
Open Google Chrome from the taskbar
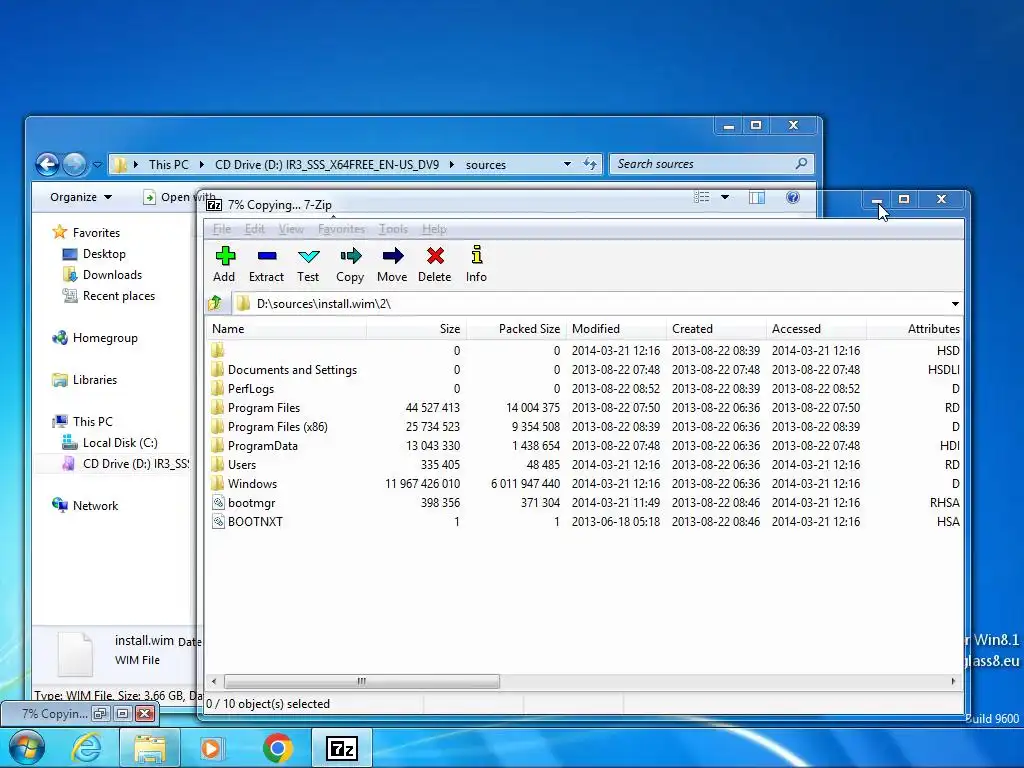(278, 748)
